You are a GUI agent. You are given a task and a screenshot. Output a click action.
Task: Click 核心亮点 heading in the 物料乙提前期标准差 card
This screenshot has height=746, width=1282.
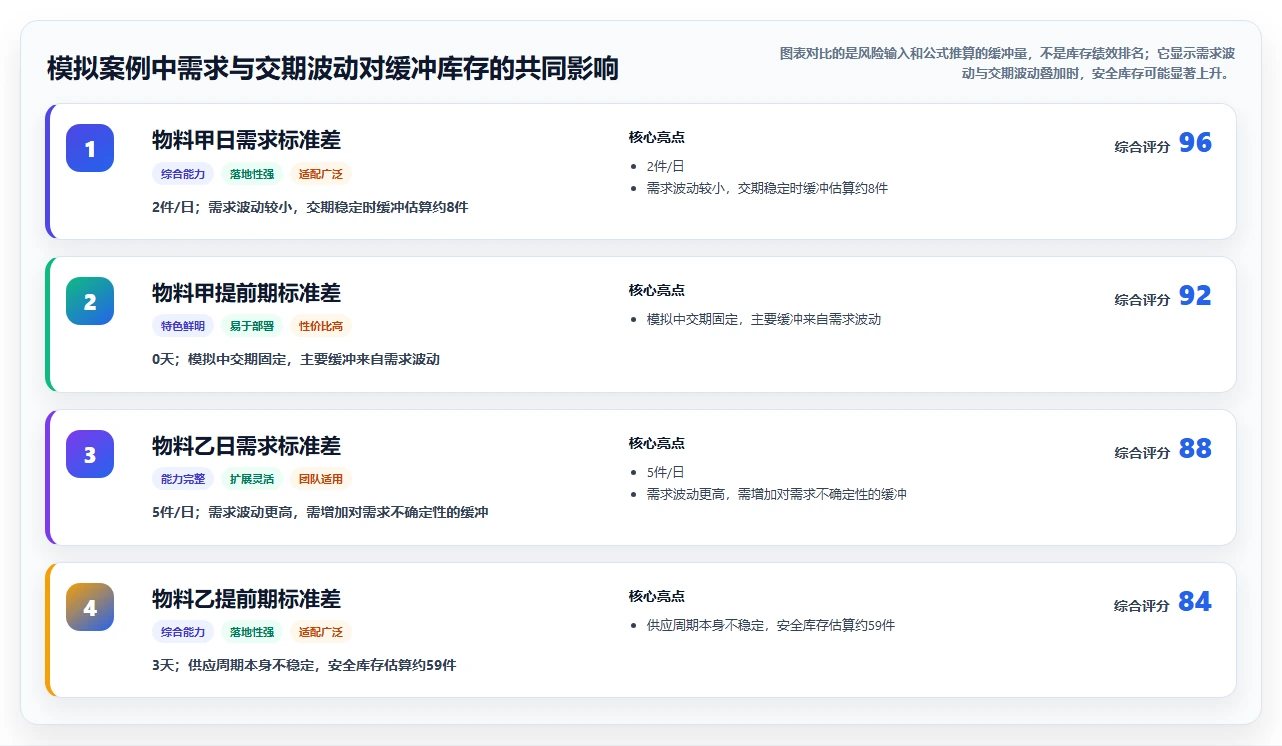[657, 596]
